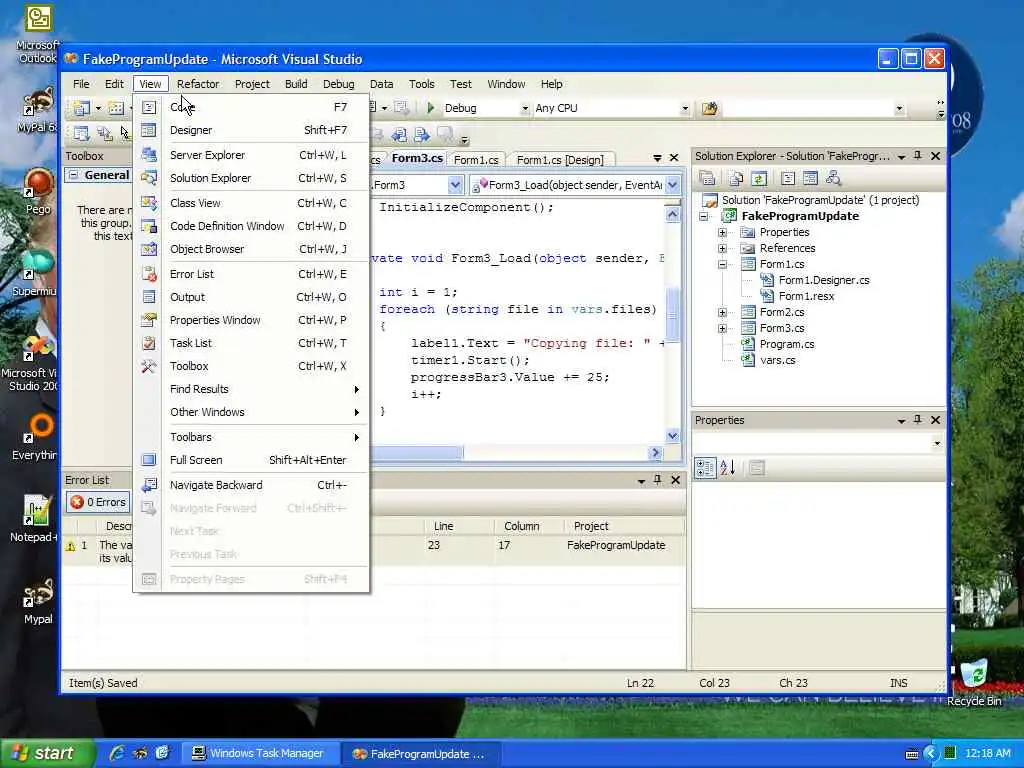Open the Build menu

click(x=296, y=84)
